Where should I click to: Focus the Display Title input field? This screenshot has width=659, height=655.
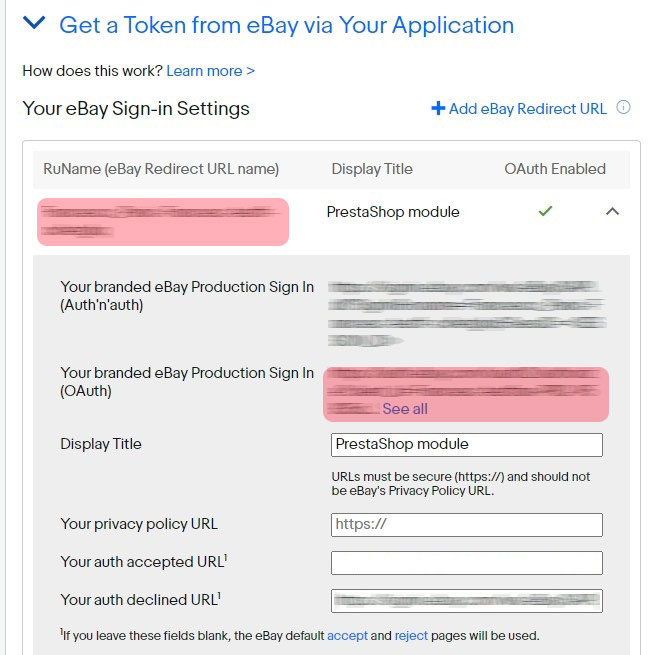pos(467,444)
